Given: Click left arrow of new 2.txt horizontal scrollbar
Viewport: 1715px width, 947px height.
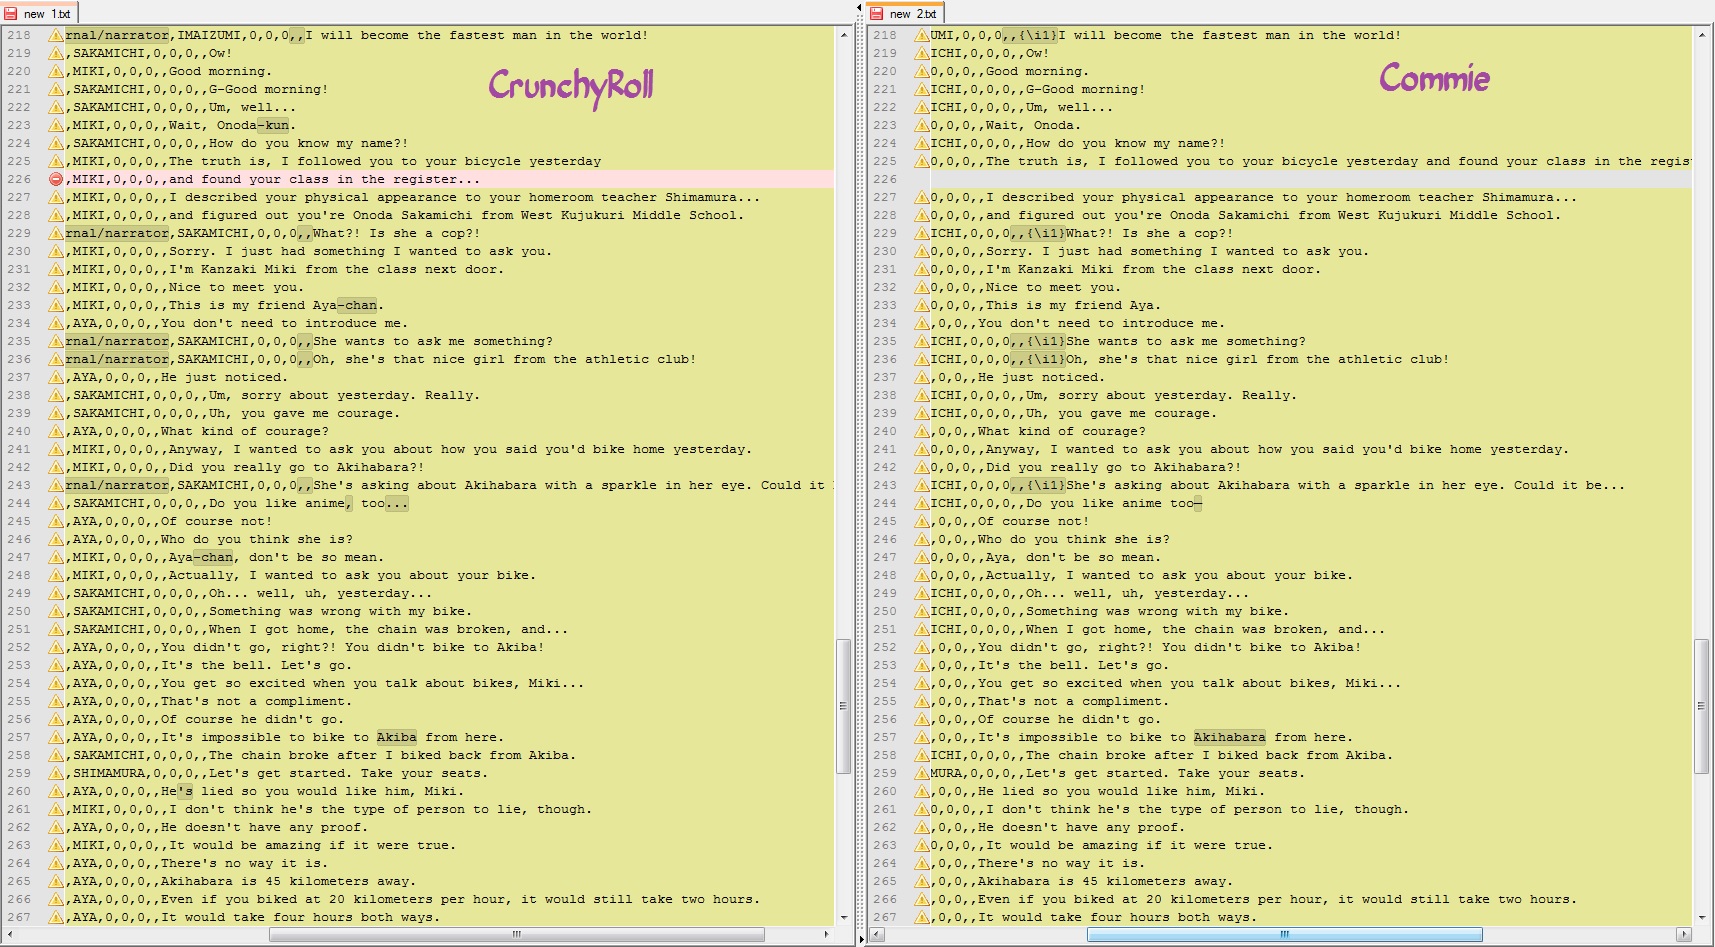Looking at the screenshot, I should pos(877,935).
